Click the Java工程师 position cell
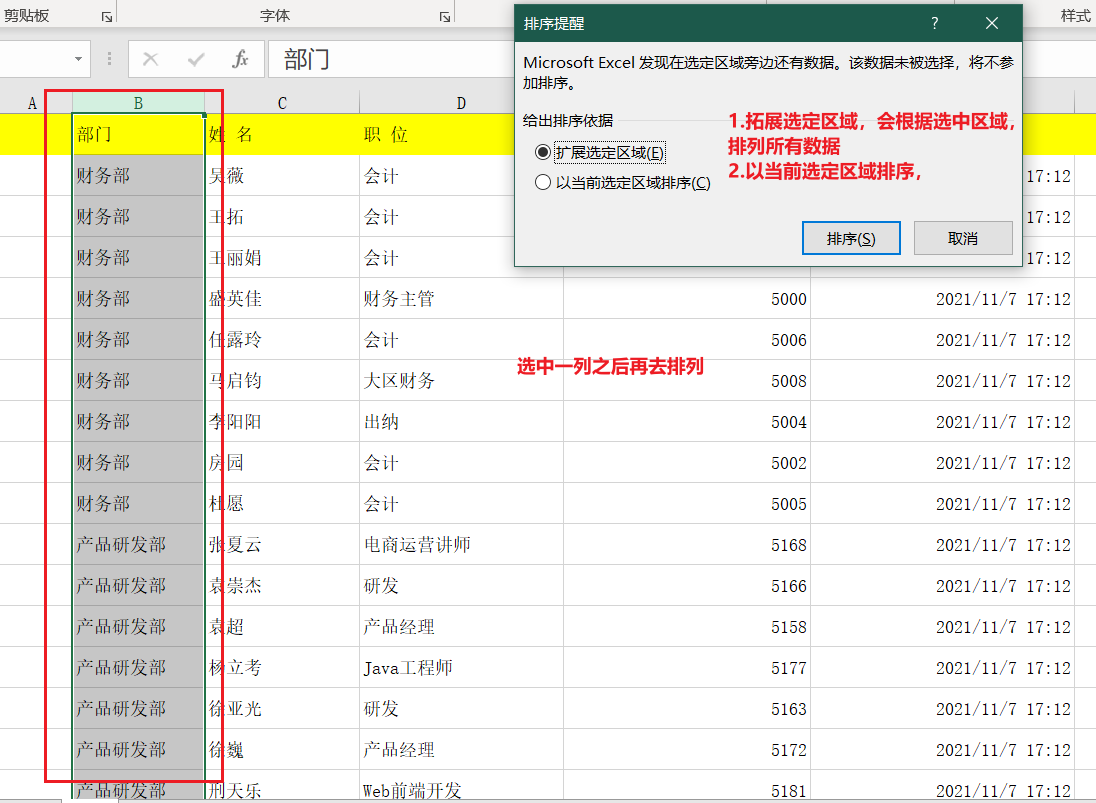Image resolution: width=1096 pixels, height=803 pixels. 461,668
